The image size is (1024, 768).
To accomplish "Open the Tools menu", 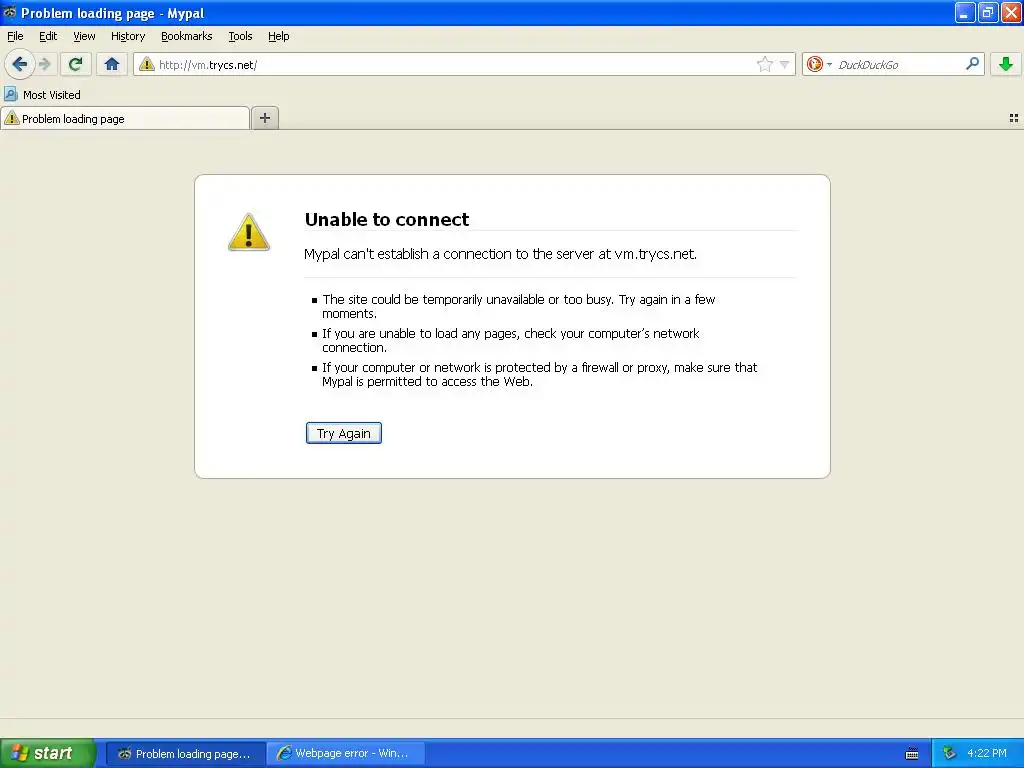I will pos(240,36).
